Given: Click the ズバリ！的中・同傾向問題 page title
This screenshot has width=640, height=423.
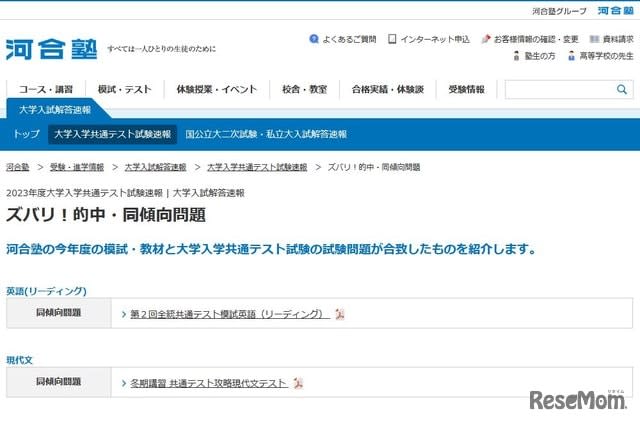Looking at the screenshot, I should [106, 214].
